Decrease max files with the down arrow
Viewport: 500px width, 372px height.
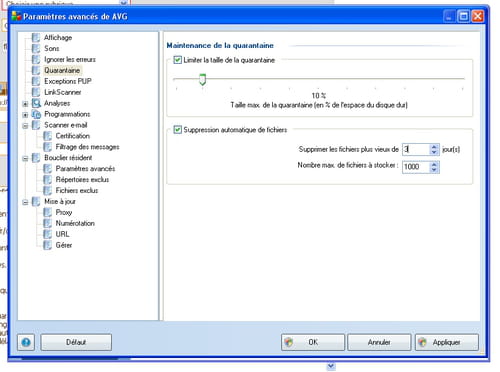tap(434, 170)
